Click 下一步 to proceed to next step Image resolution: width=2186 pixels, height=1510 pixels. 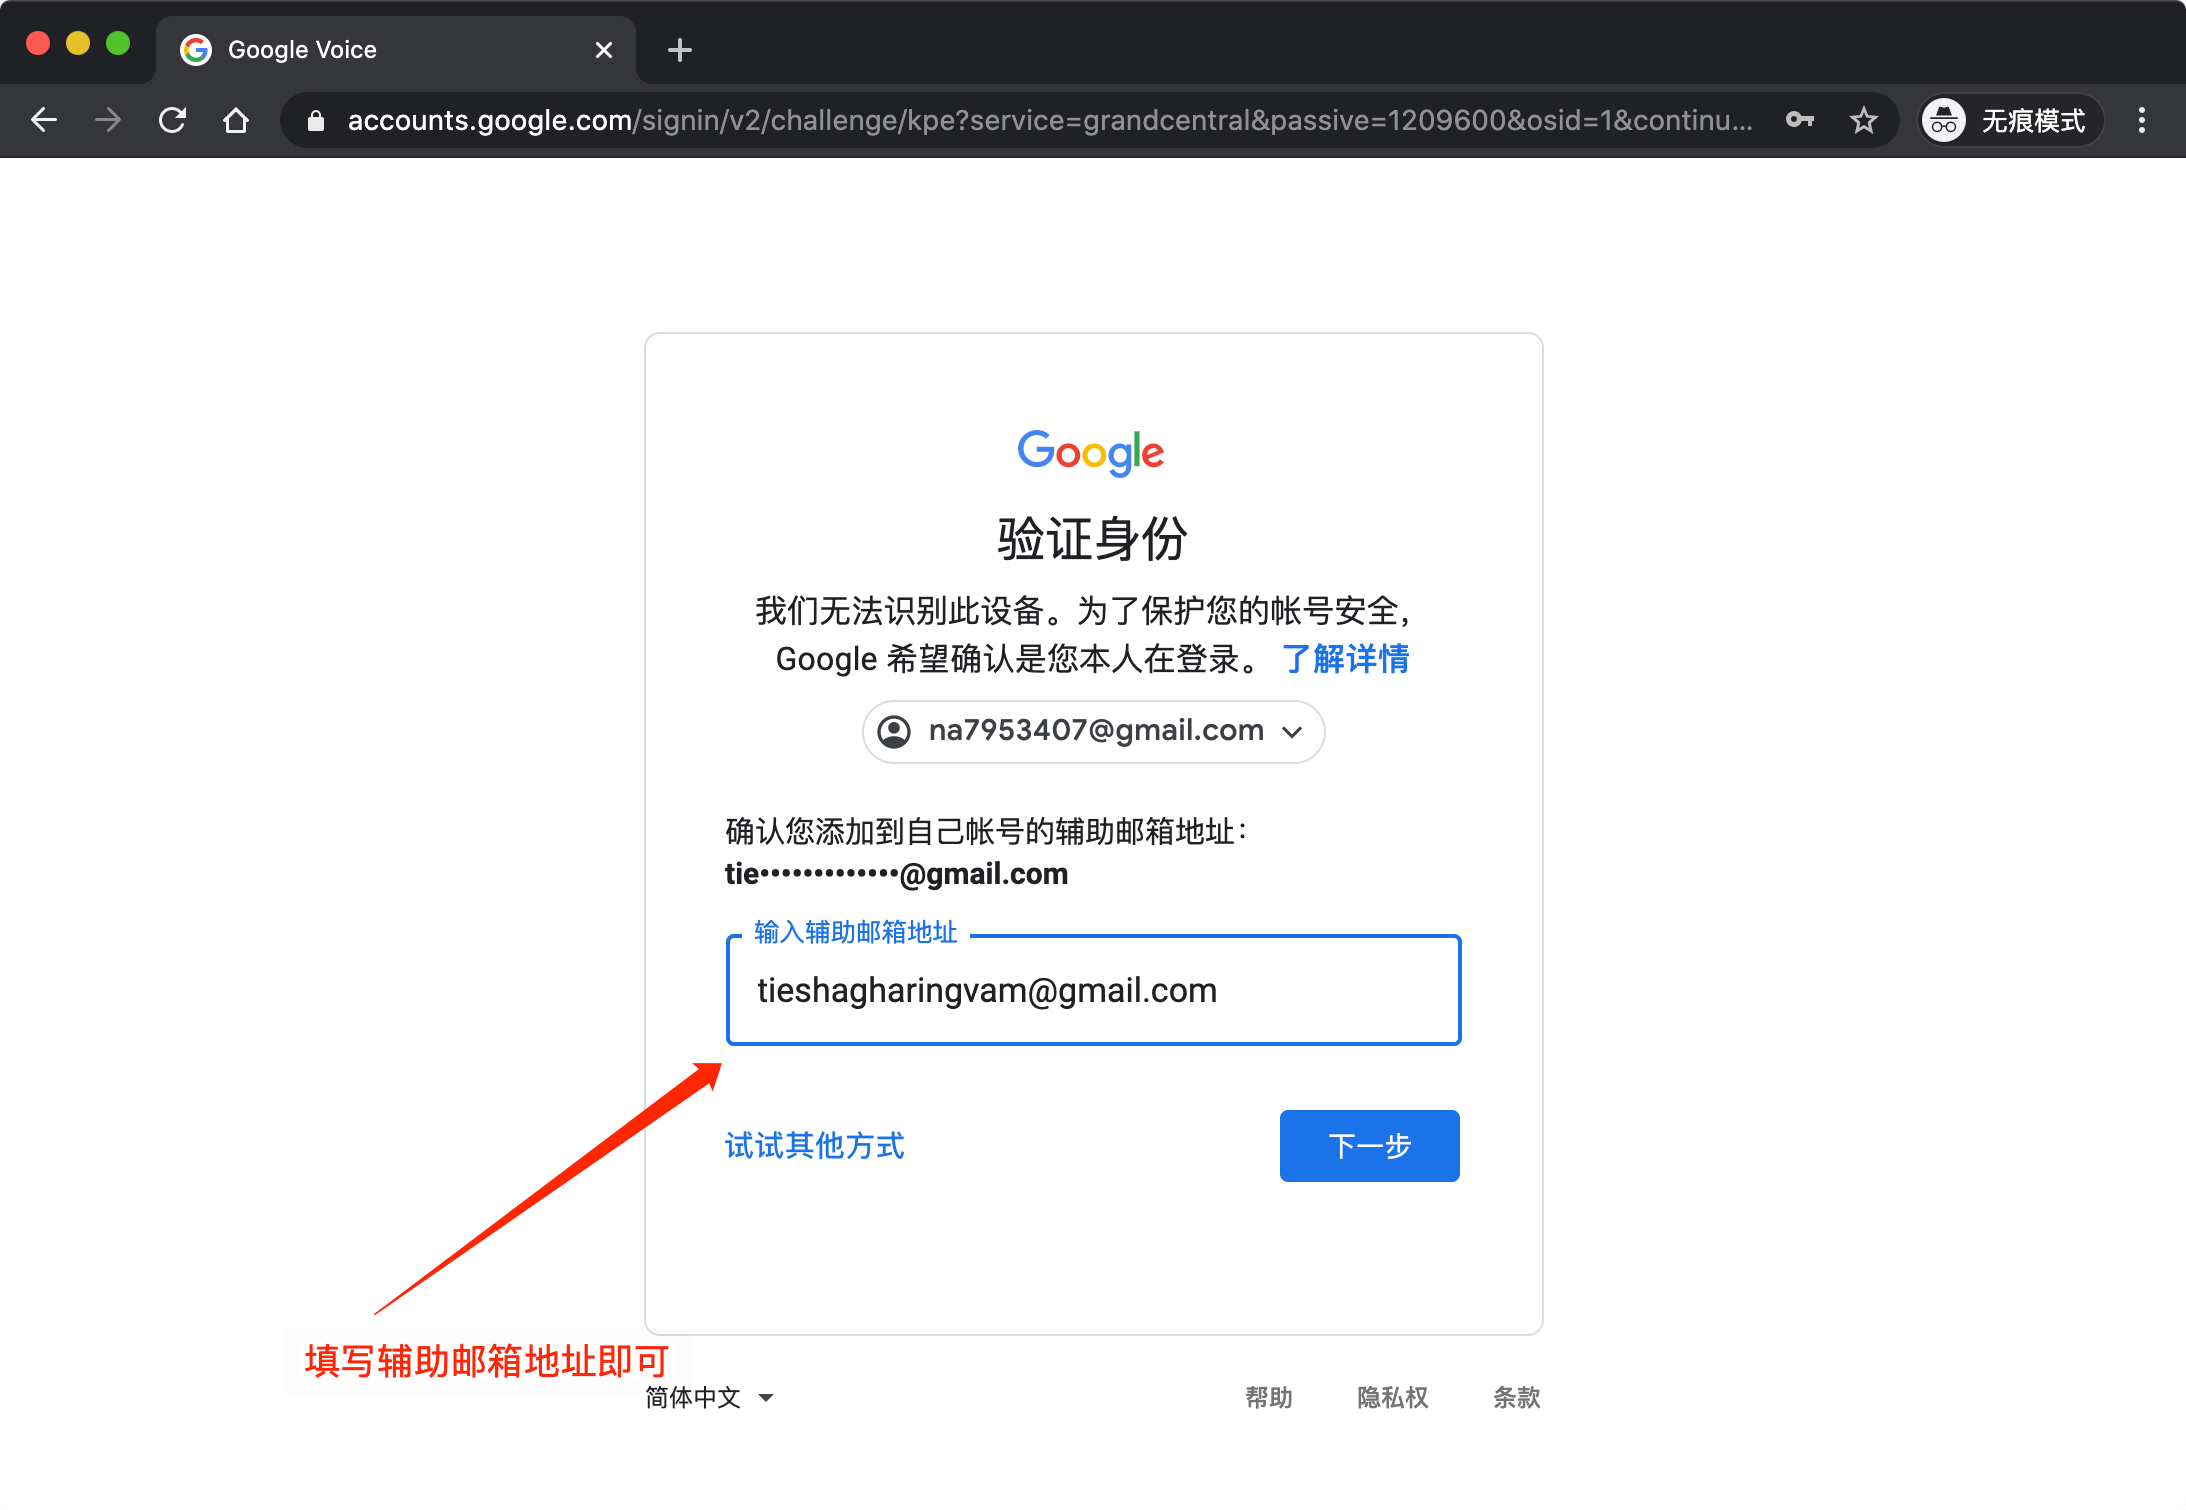1369,1145
